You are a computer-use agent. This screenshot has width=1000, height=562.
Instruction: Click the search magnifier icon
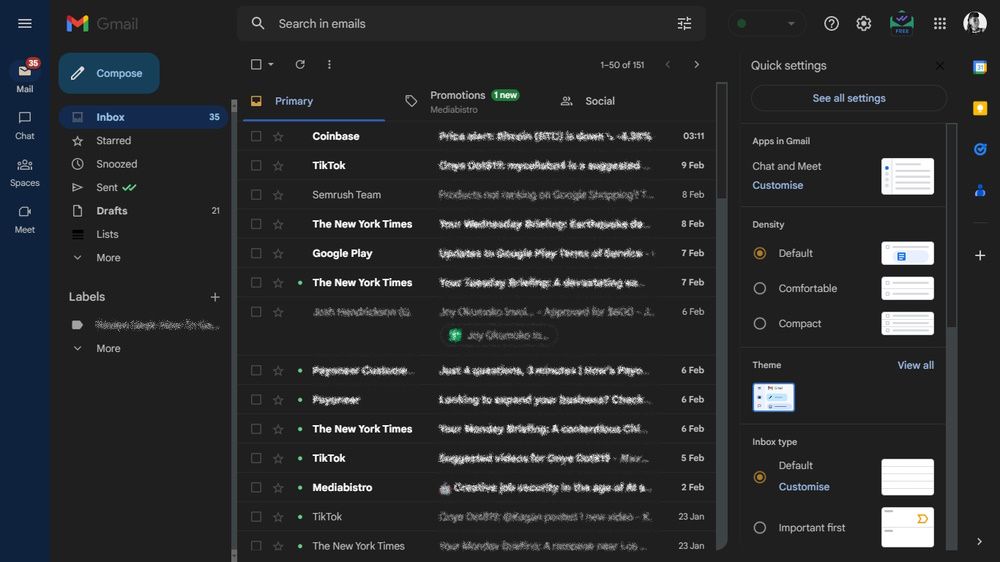click(258, 24)
